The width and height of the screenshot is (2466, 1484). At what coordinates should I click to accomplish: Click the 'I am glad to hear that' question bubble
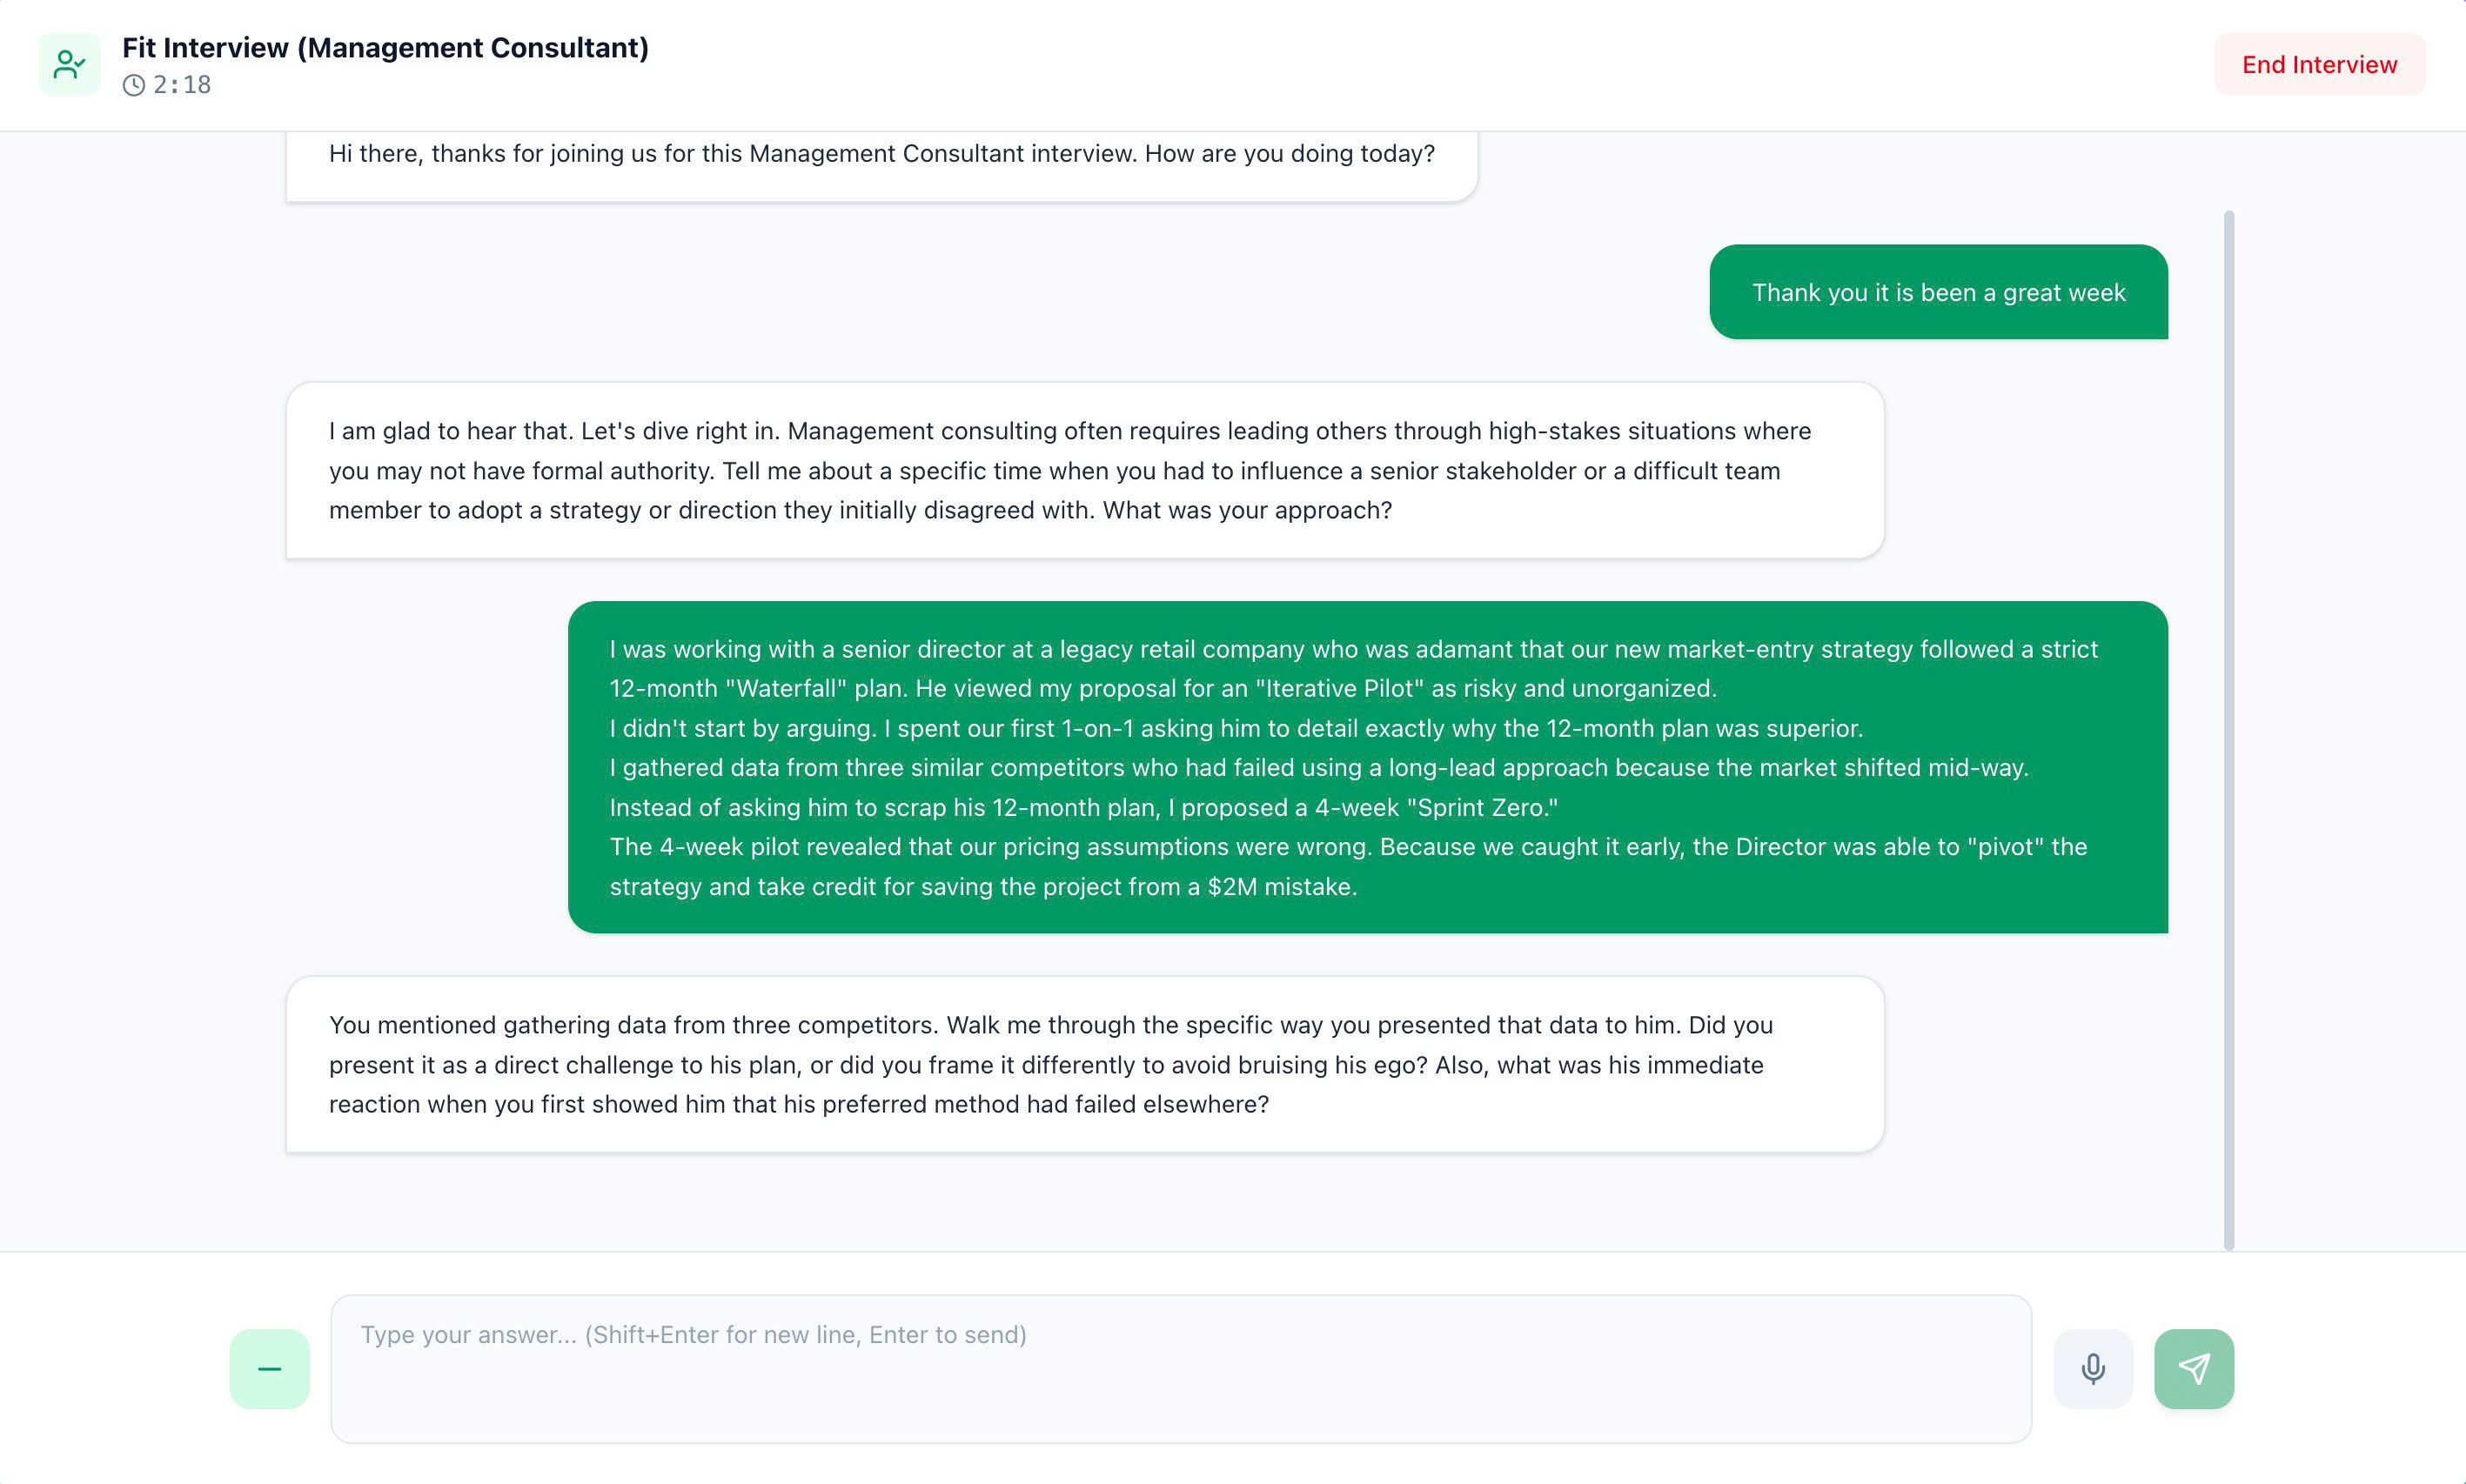tap(1085, 470)
